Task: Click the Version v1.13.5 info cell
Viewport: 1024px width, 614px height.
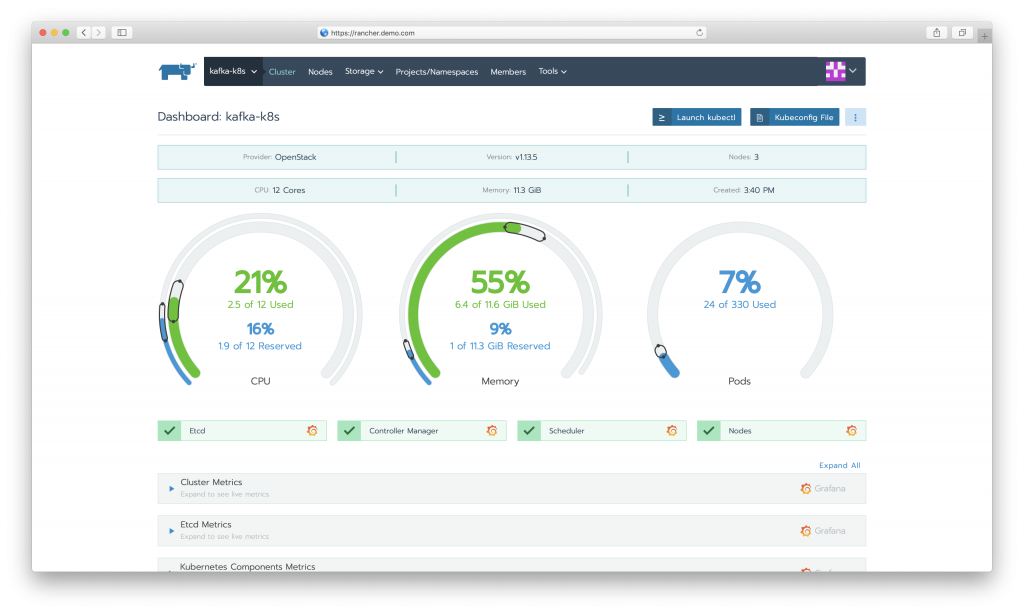Action: [512, 157]
